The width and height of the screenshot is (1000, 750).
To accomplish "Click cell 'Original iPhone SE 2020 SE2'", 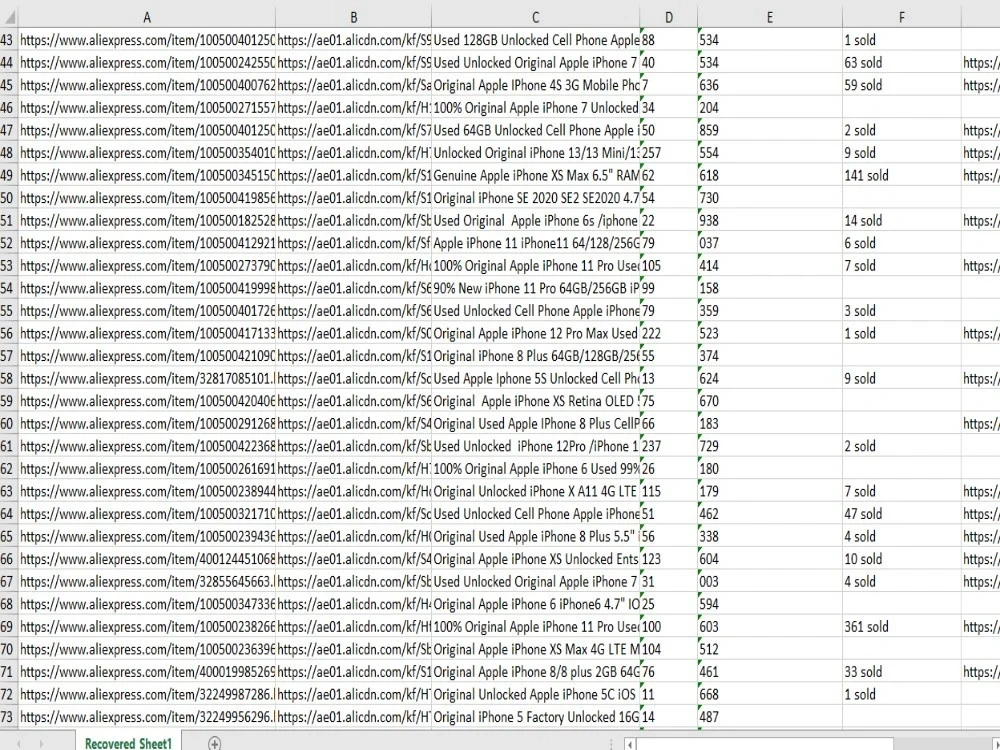I will click(x=536, y=198).
